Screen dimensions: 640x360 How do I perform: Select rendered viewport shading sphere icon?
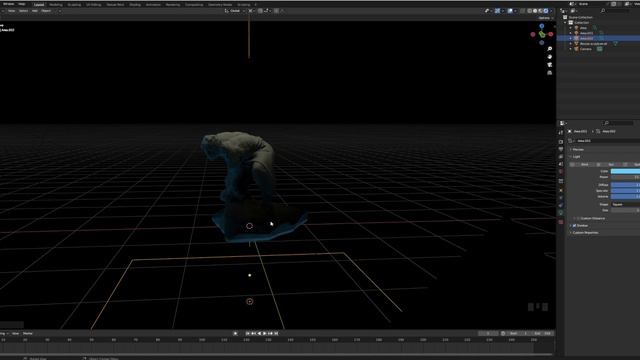click(x=546, y=11)
